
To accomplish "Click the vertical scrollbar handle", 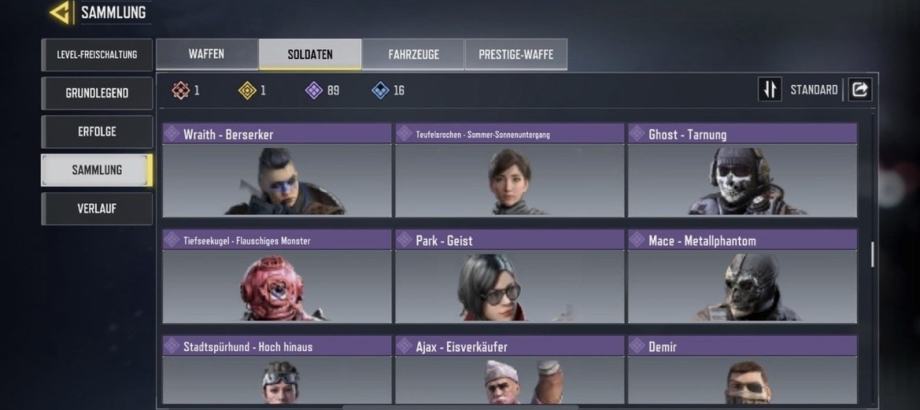I will pyautogui.click(x=872, y=255).
